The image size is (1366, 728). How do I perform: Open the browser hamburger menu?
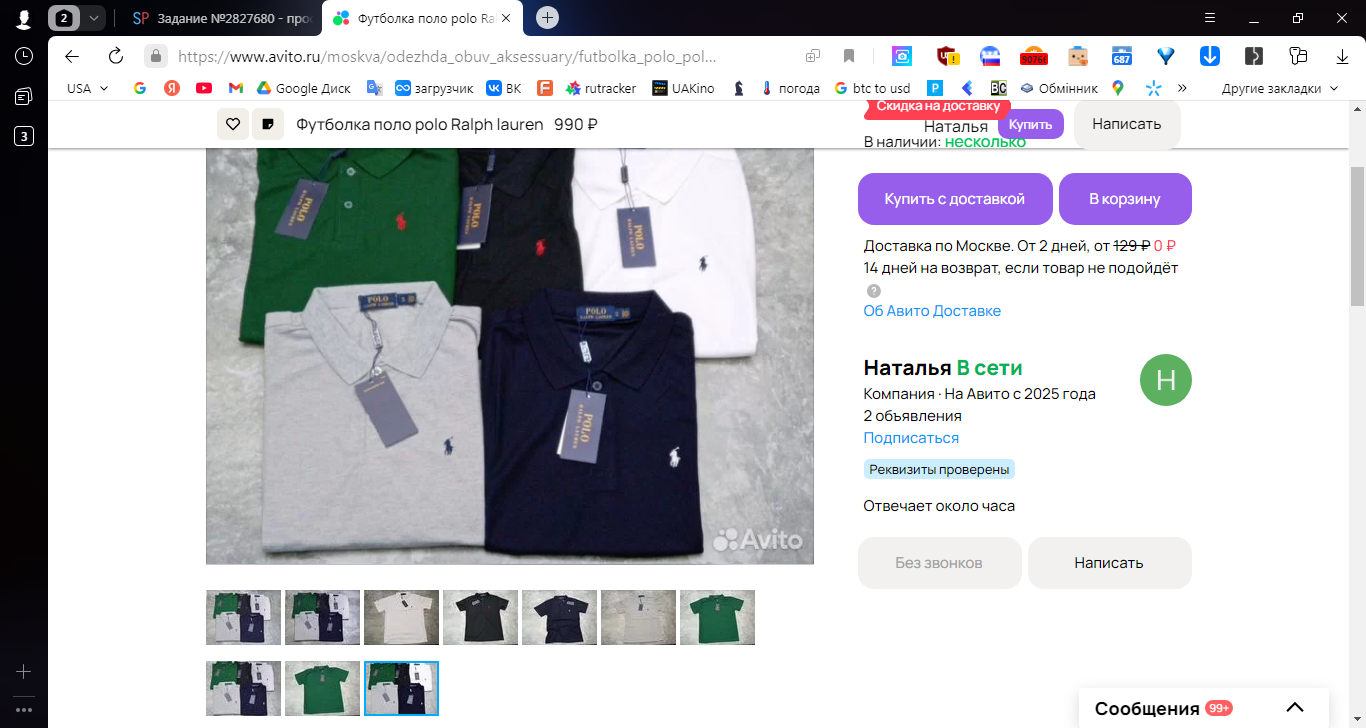(1210, 18)
